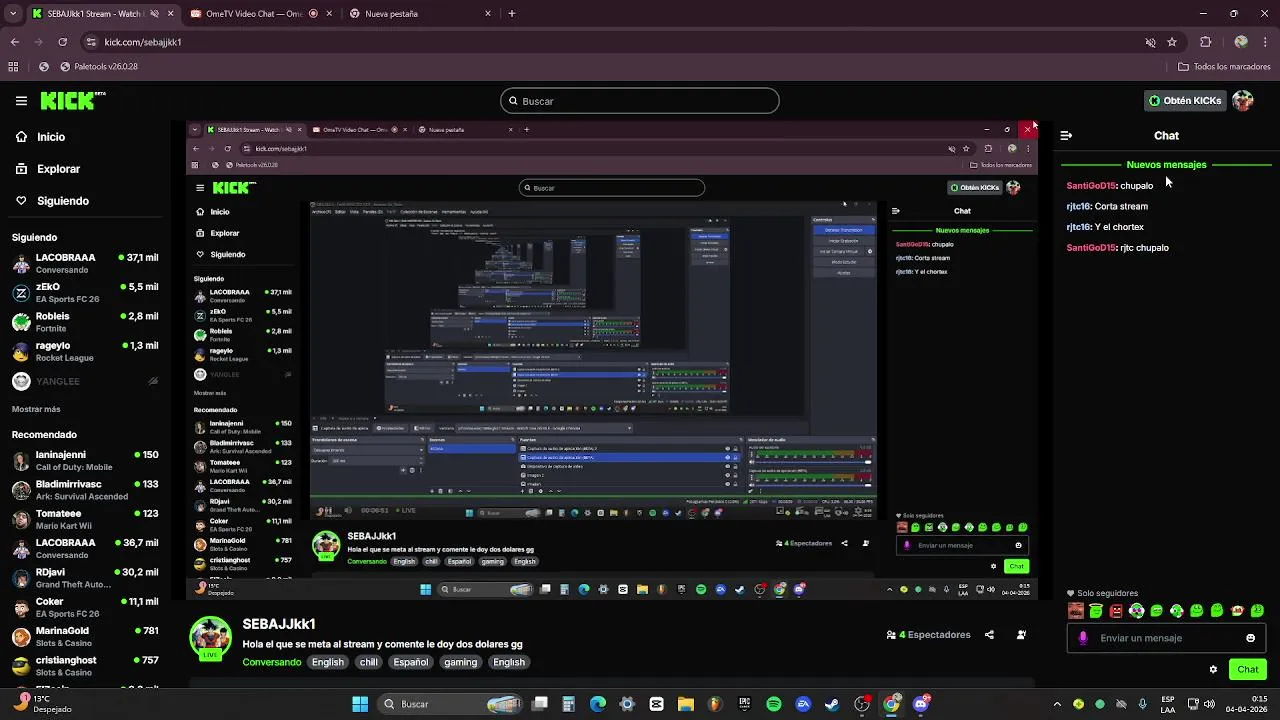The width and height of the screenshot is (1280, 720).
Task: Click the Enviar un mensaje chat input
Action: (1166, 638)
